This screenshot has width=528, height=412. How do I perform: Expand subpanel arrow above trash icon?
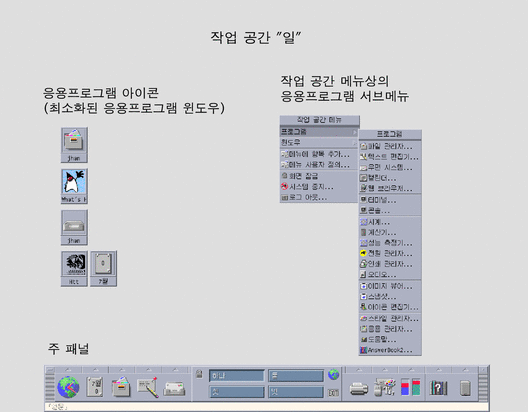[465, 370]
